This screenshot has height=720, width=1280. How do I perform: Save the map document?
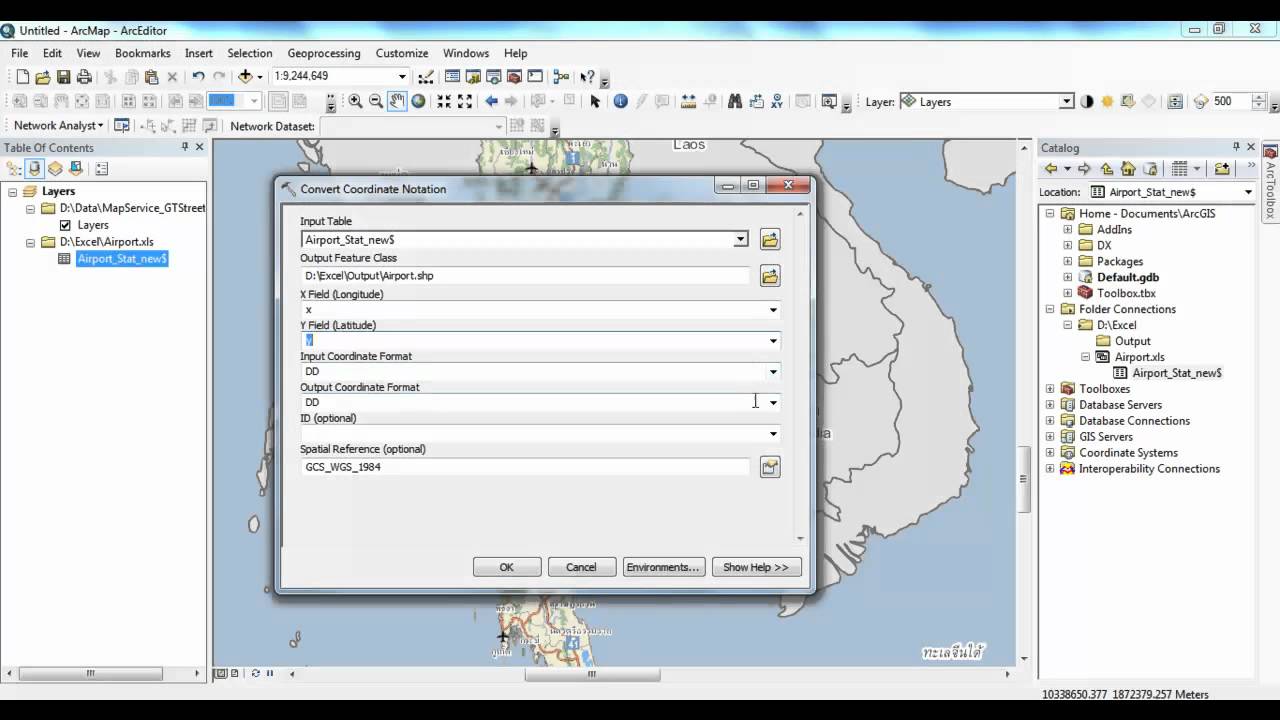[63, 76]
